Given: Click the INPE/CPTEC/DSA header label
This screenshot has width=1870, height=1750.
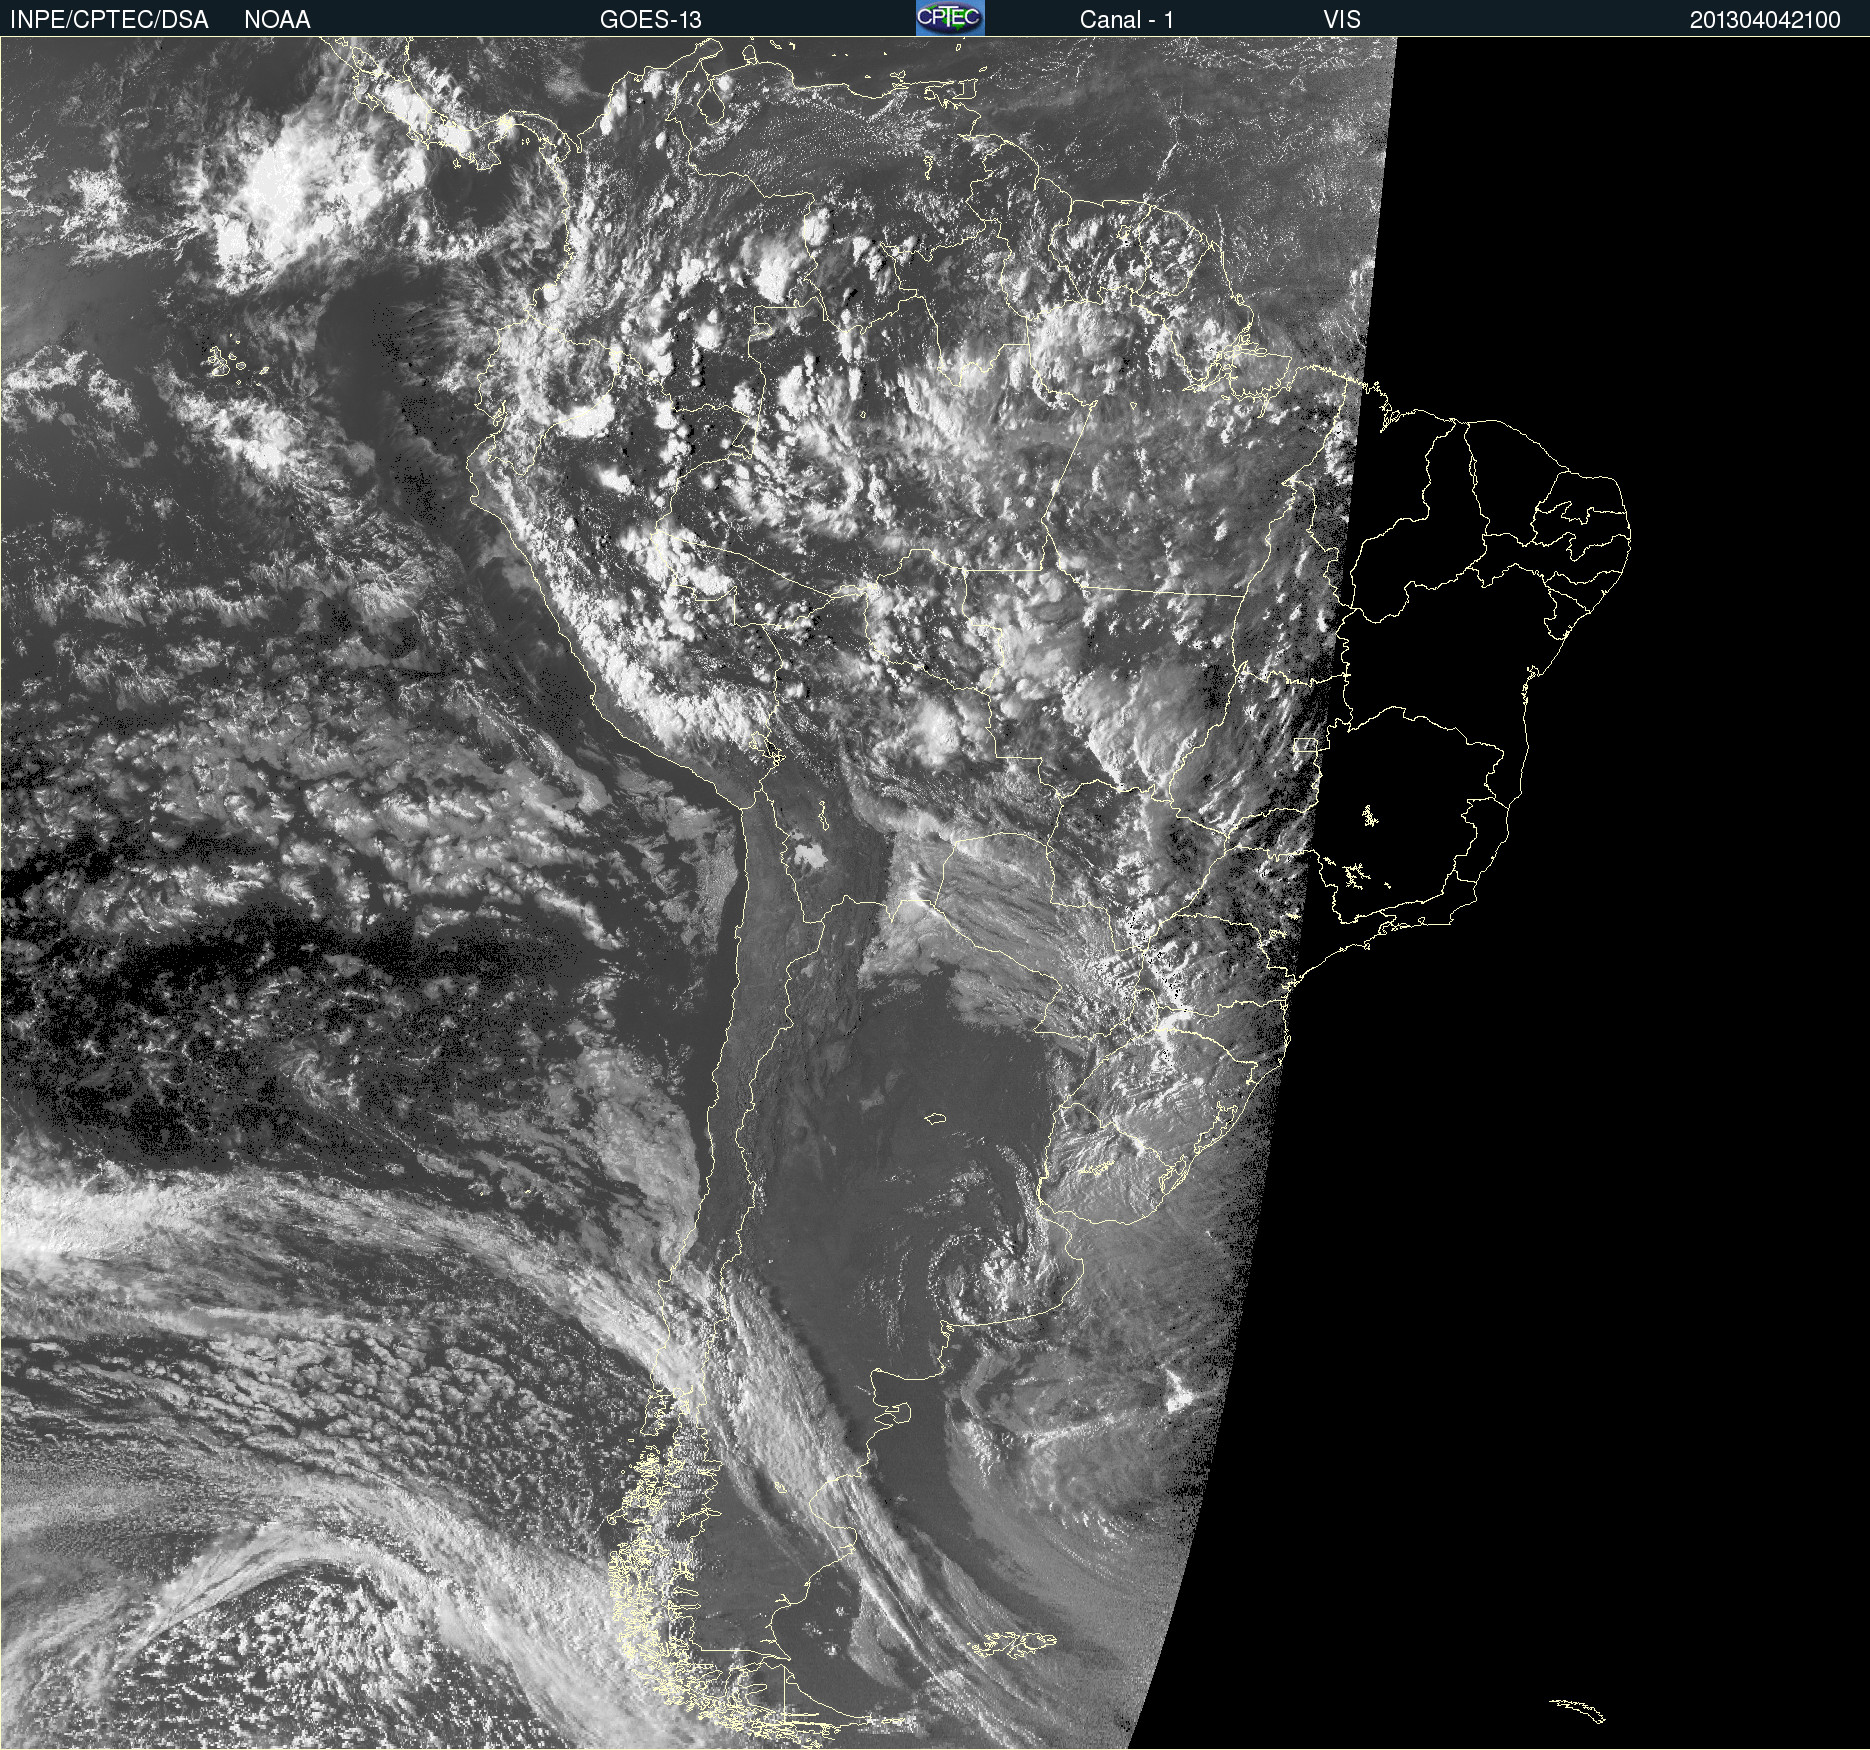Looking at the screenshot, I should point(109,20).
